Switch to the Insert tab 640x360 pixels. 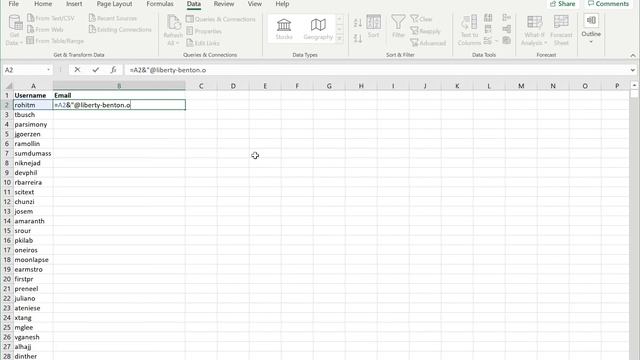click(74, 4)
